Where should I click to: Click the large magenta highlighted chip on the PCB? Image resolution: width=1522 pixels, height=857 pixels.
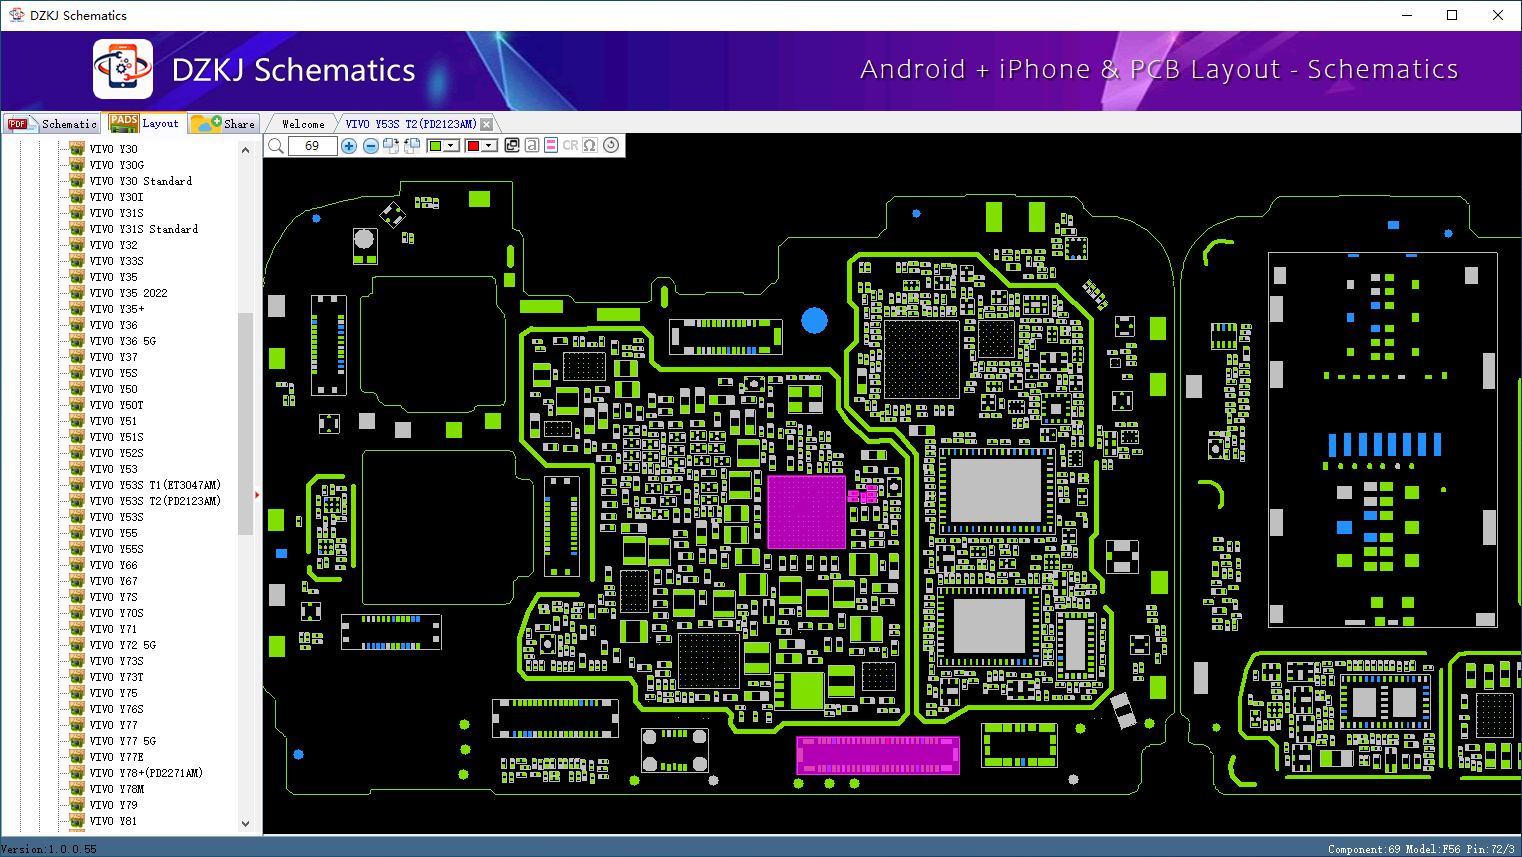(x=806, y=511)
